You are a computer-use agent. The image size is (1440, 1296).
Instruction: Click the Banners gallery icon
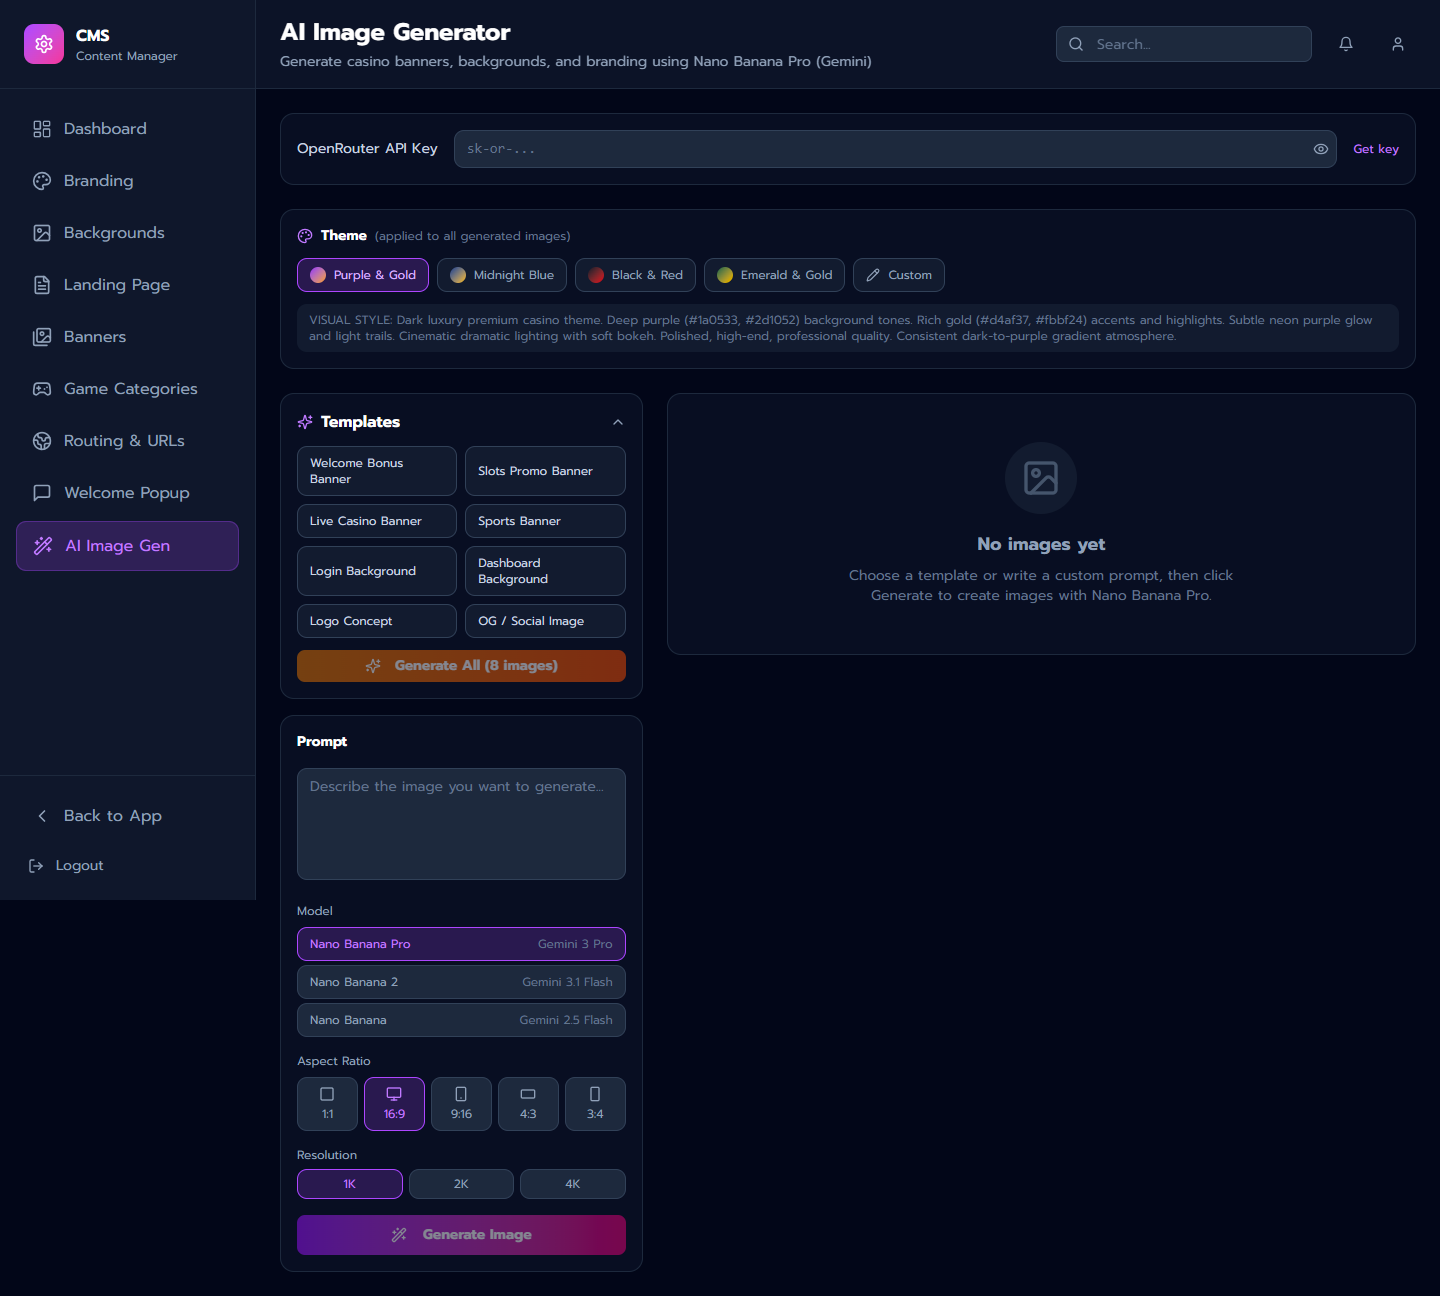[x=42, y=337]
